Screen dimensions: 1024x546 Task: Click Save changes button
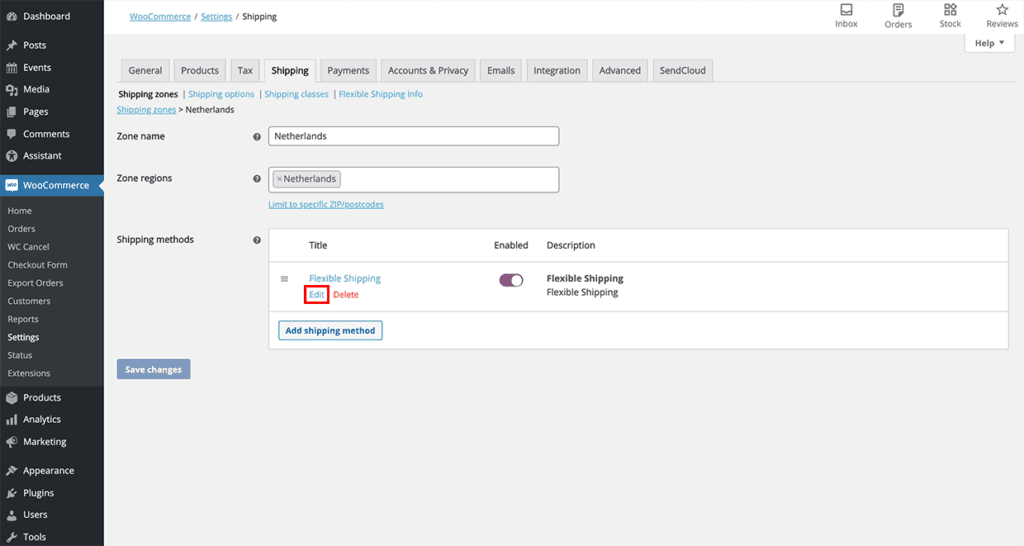[x=153, y=369]
